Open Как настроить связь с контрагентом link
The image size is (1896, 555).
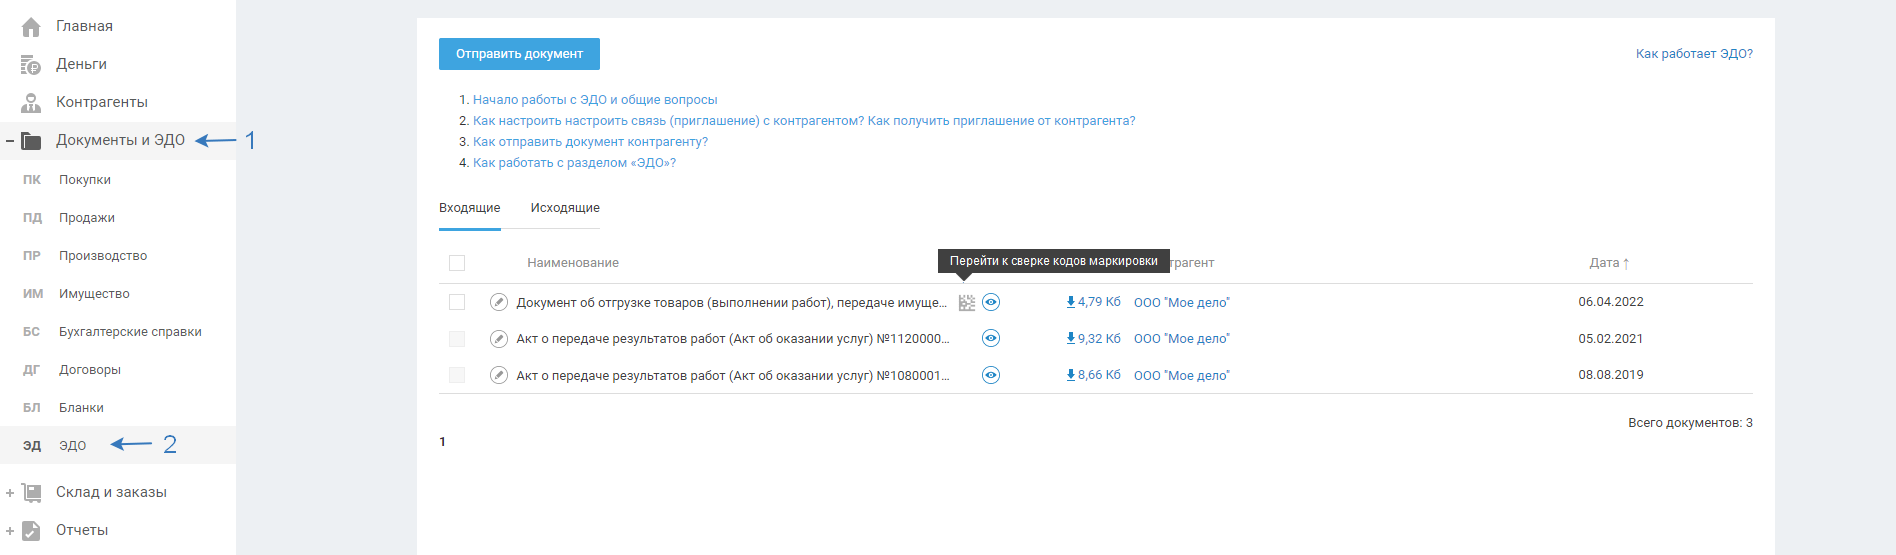(804, 121)
